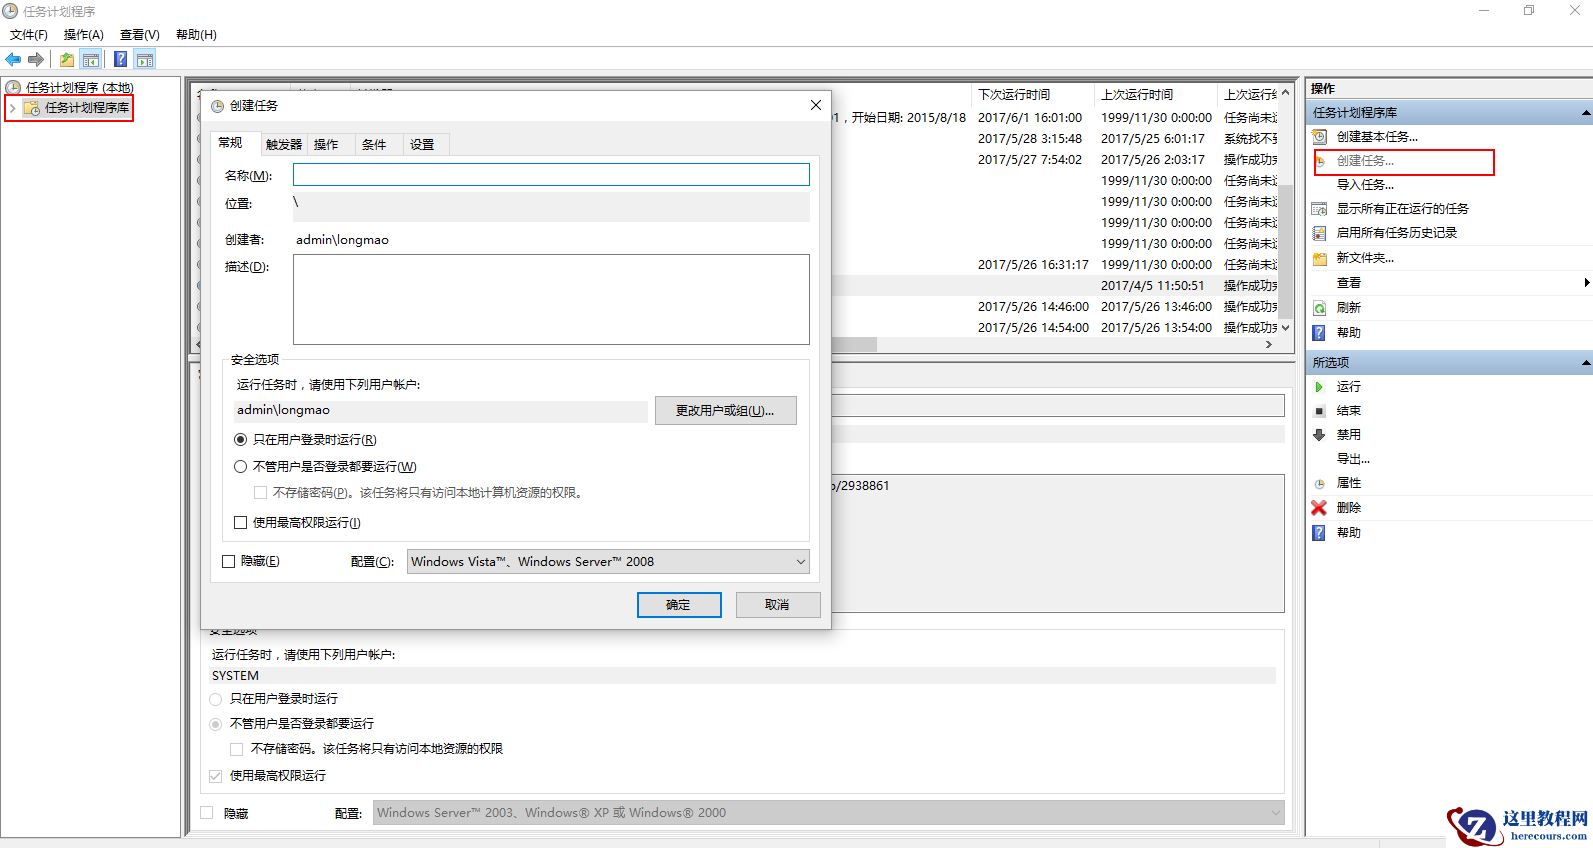Toggle the action pane toolbar icon
This screenshot has width=1593, height=848.
tap(145, 59)
